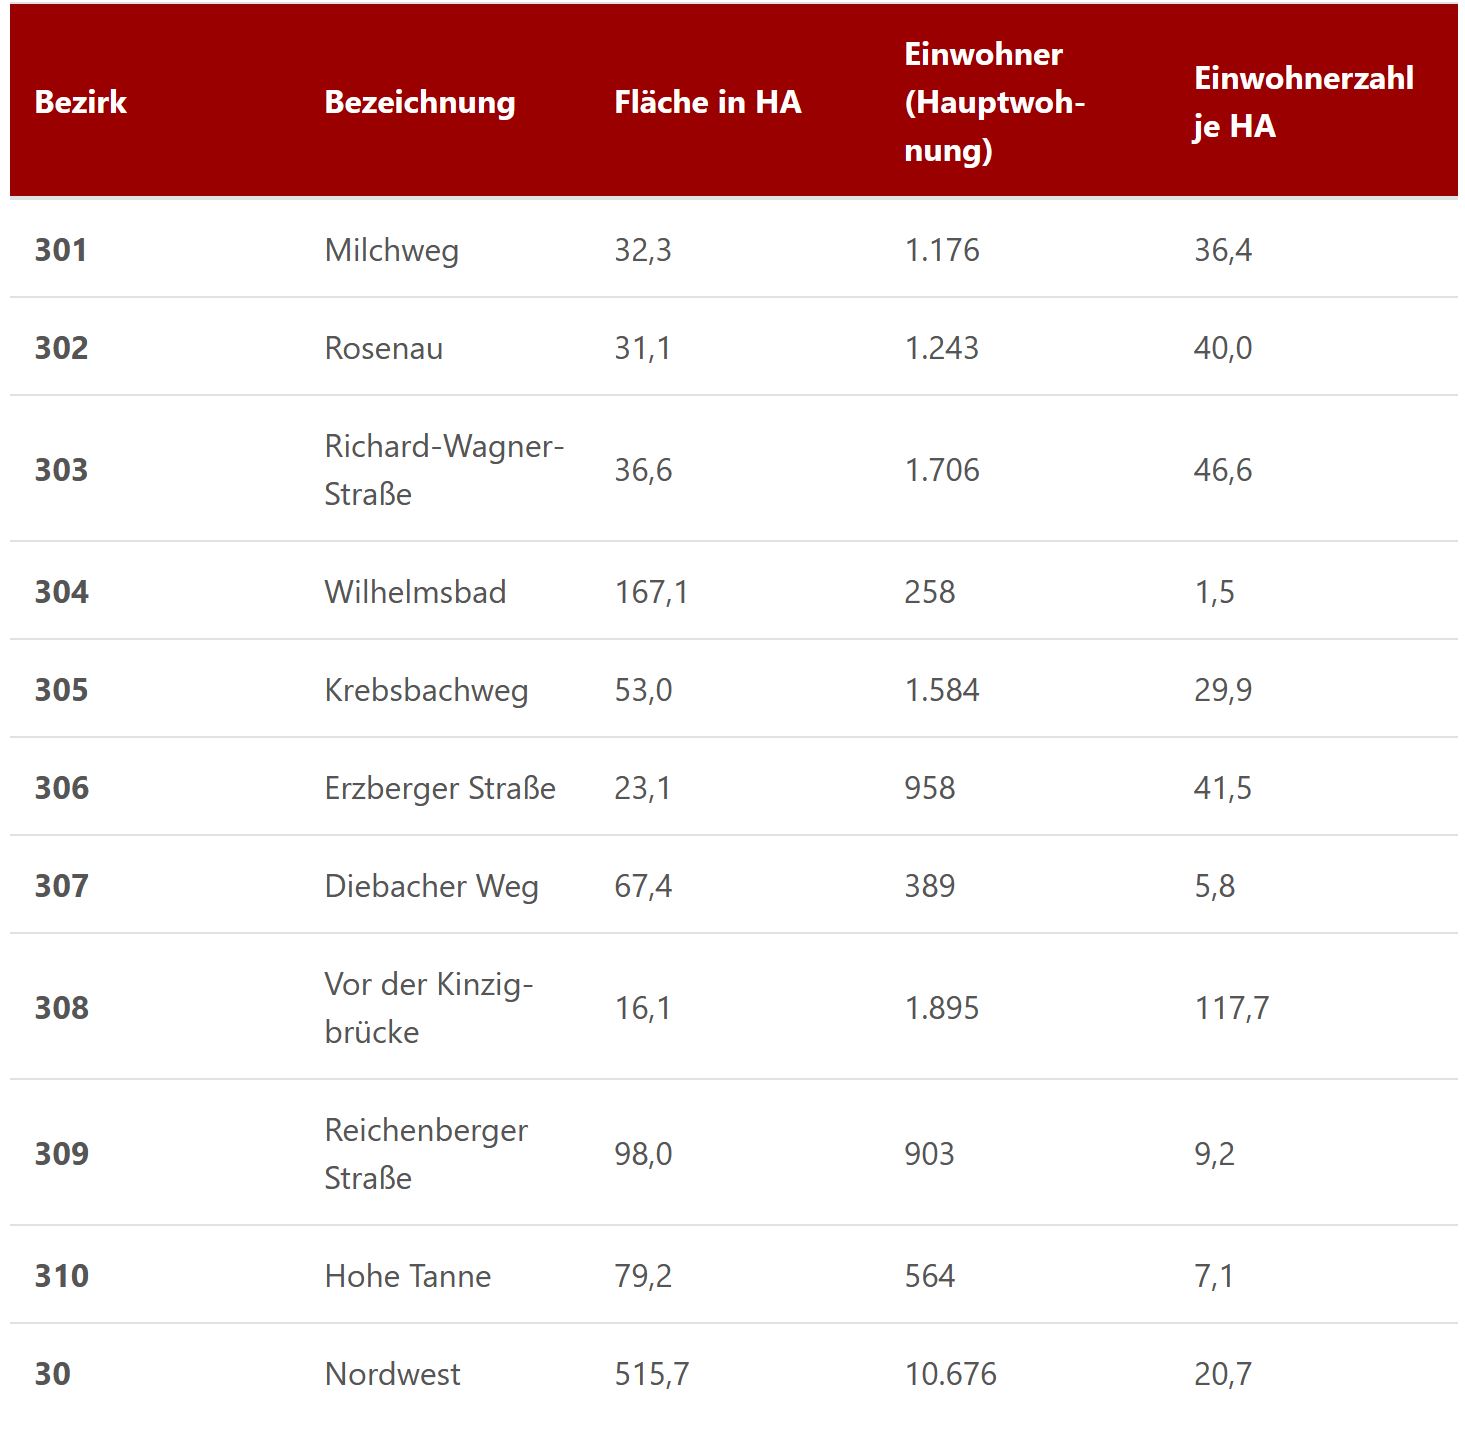
Task: Click the Bezirk column header
Action: [x=81, y=102]
